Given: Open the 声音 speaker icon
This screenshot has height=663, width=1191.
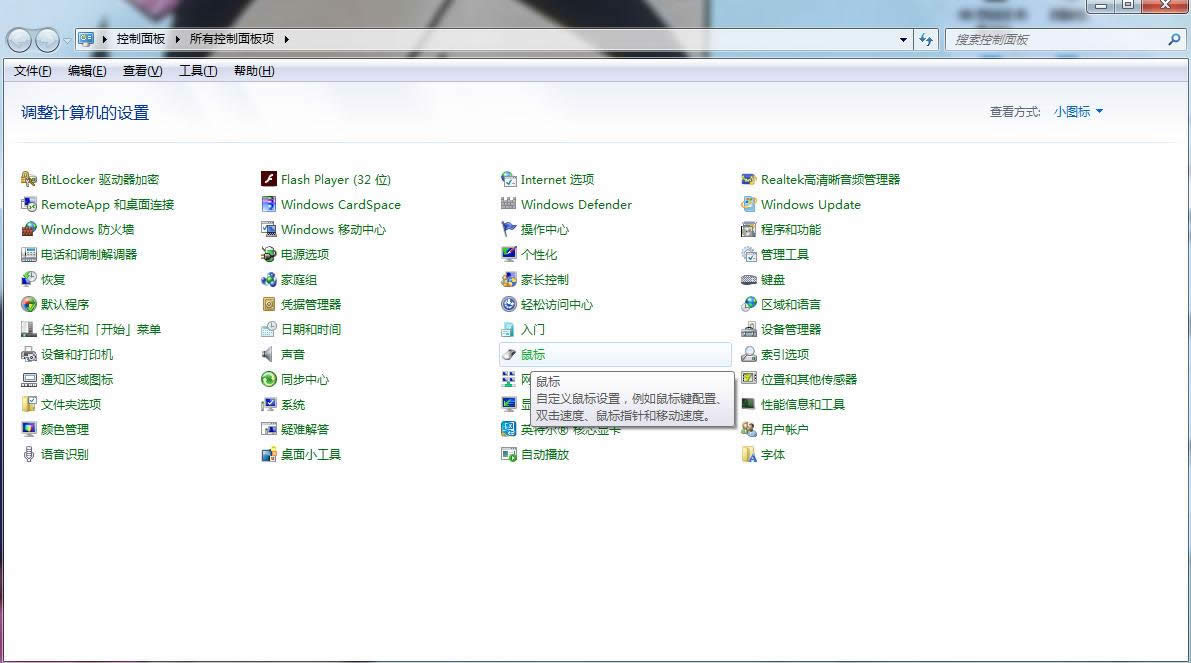Looking at the screenshot, I should [x=269, y=355].
